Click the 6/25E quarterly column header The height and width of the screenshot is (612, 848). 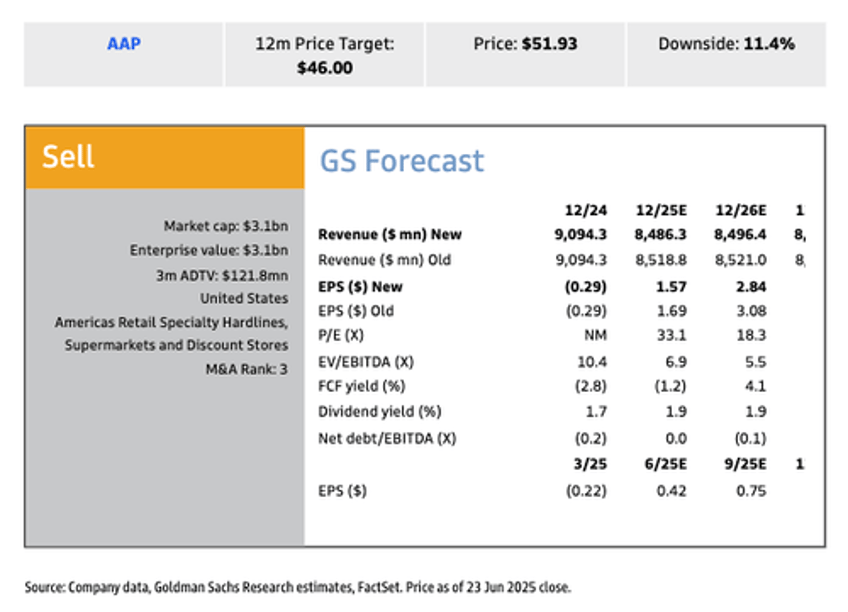pos(665,464)
